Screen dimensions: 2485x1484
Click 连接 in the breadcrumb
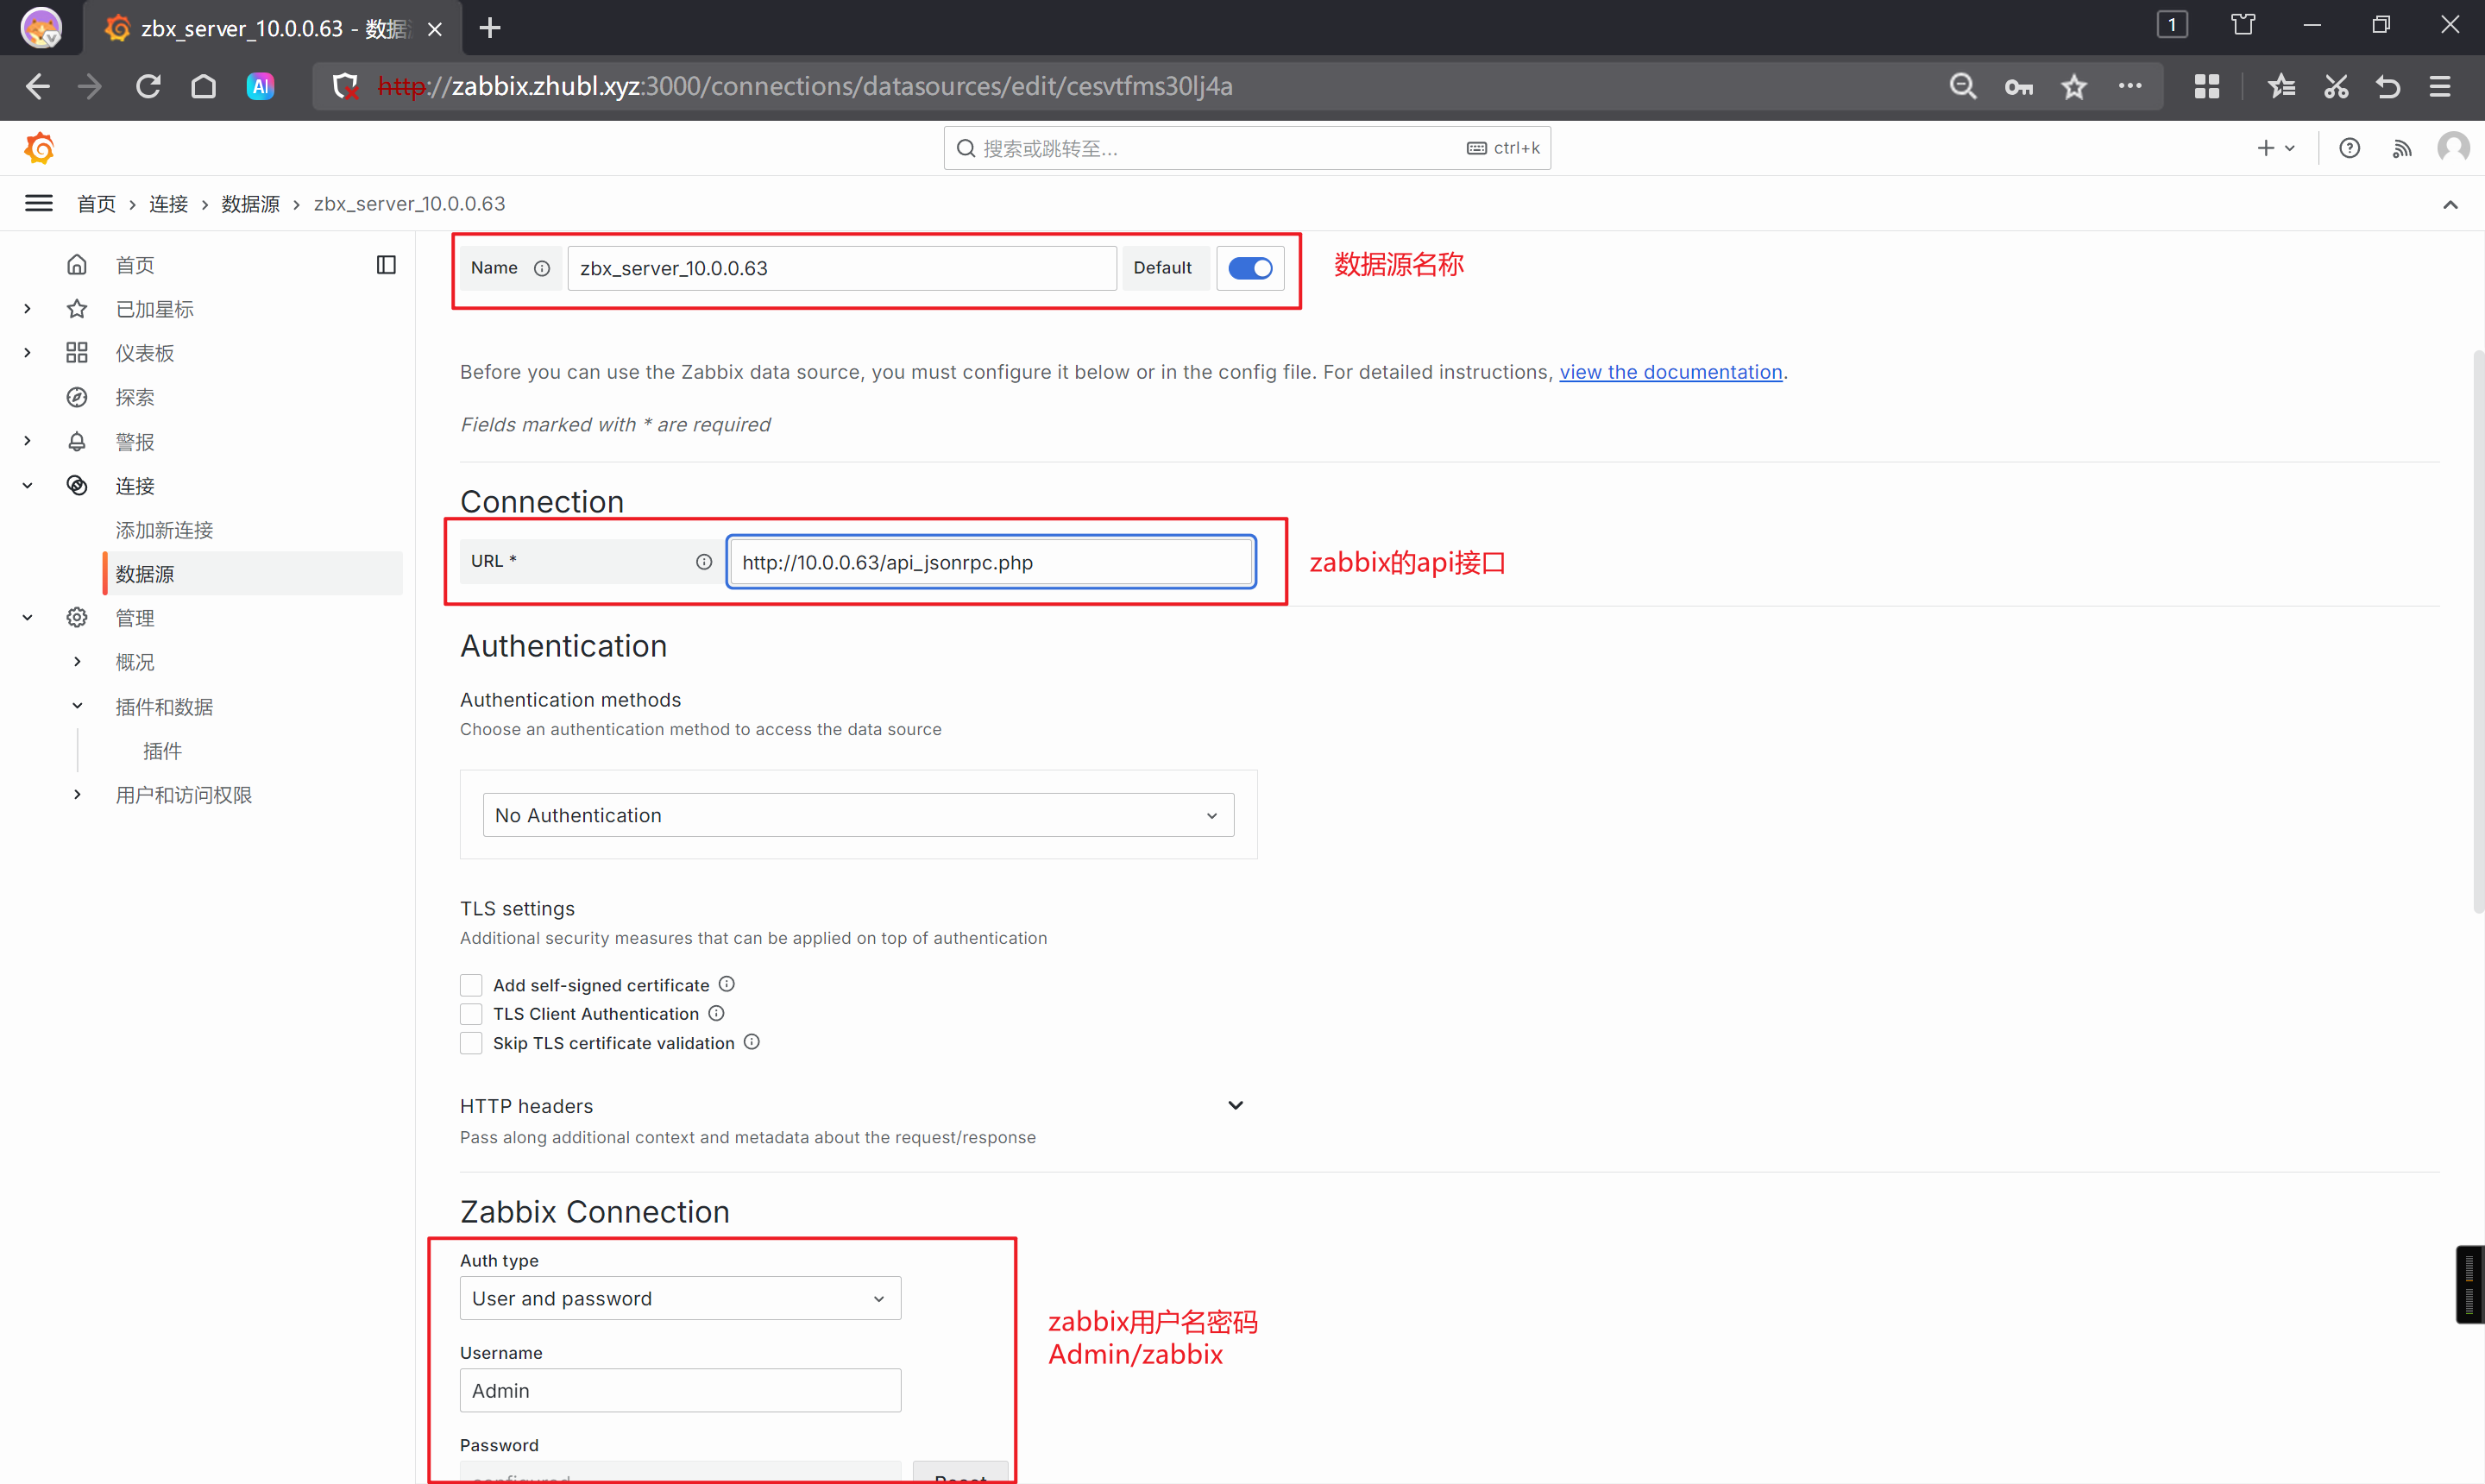pos(168,203)
